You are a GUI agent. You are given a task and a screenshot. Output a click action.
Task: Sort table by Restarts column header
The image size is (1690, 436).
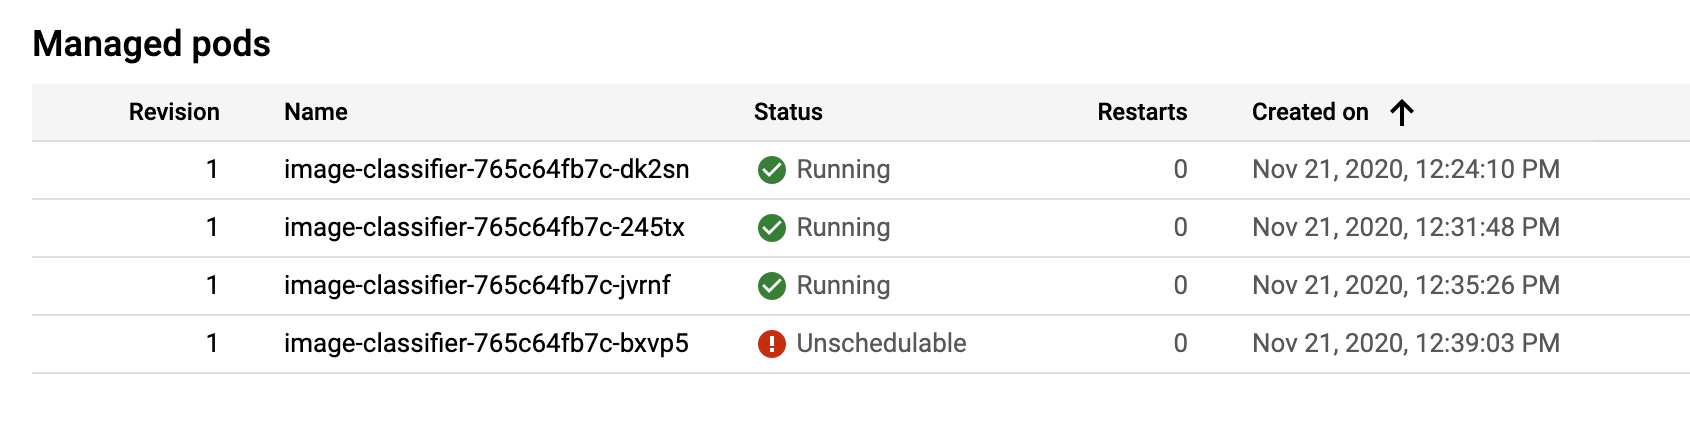tap(1142, 112)
